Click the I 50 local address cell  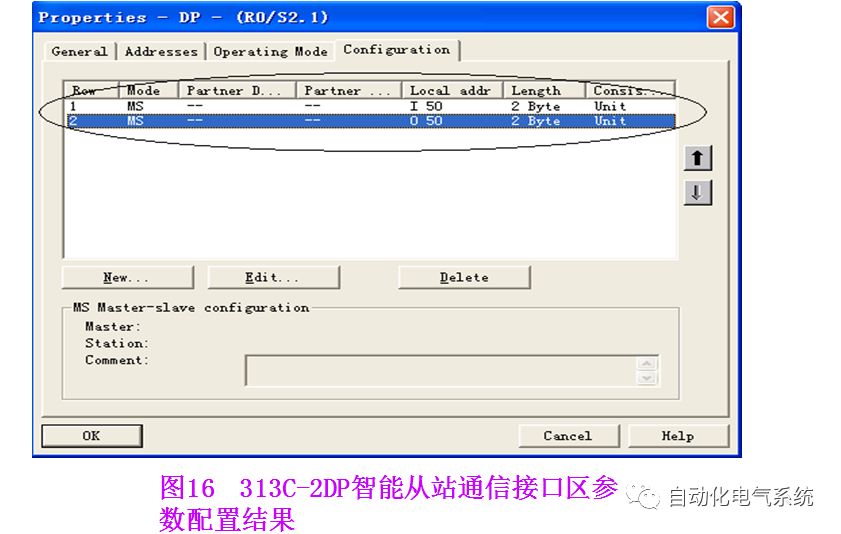coord(426,106)
